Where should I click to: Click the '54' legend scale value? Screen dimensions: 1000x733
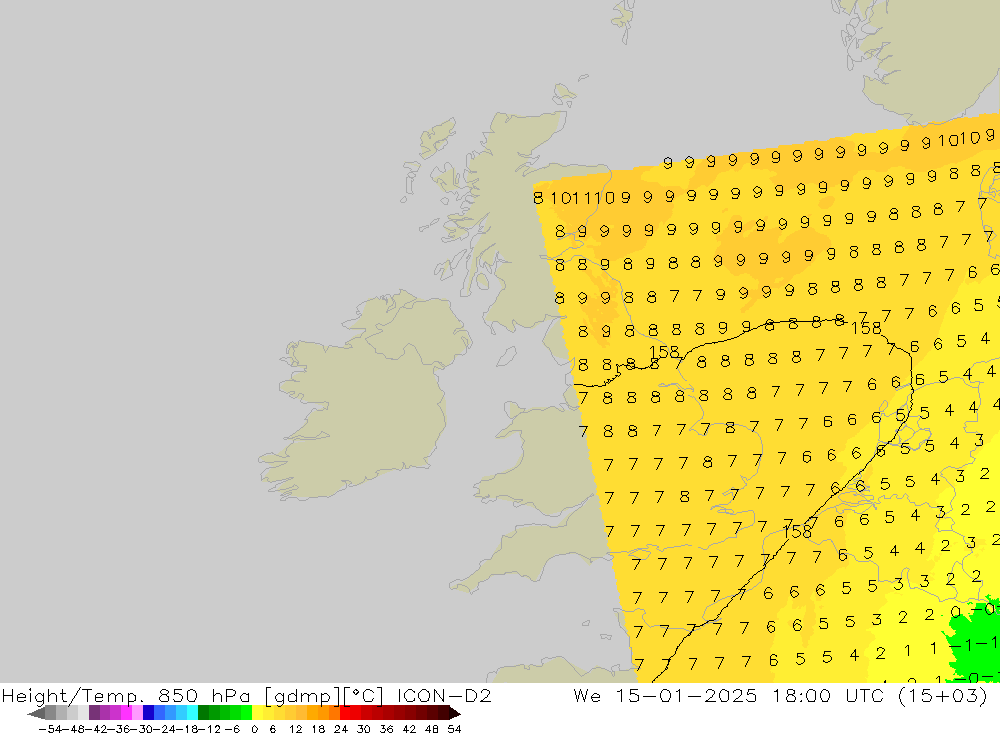tap(454, 729)
